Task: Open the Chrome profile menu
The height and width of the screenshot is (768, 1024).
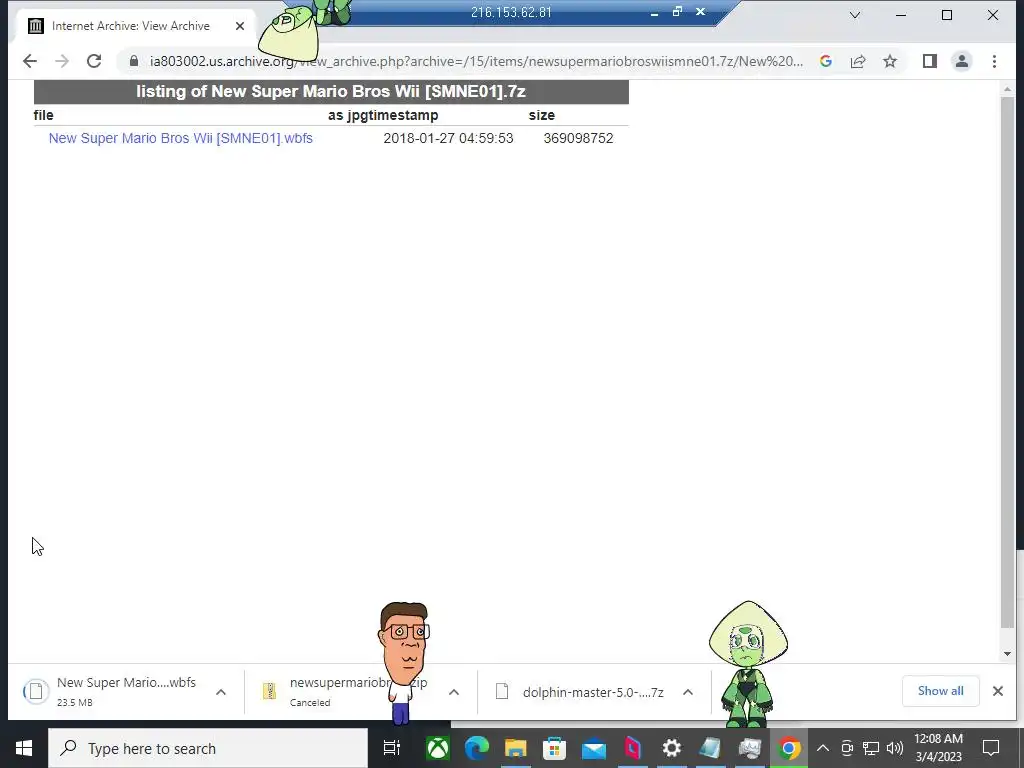Action: coord(962,61)
